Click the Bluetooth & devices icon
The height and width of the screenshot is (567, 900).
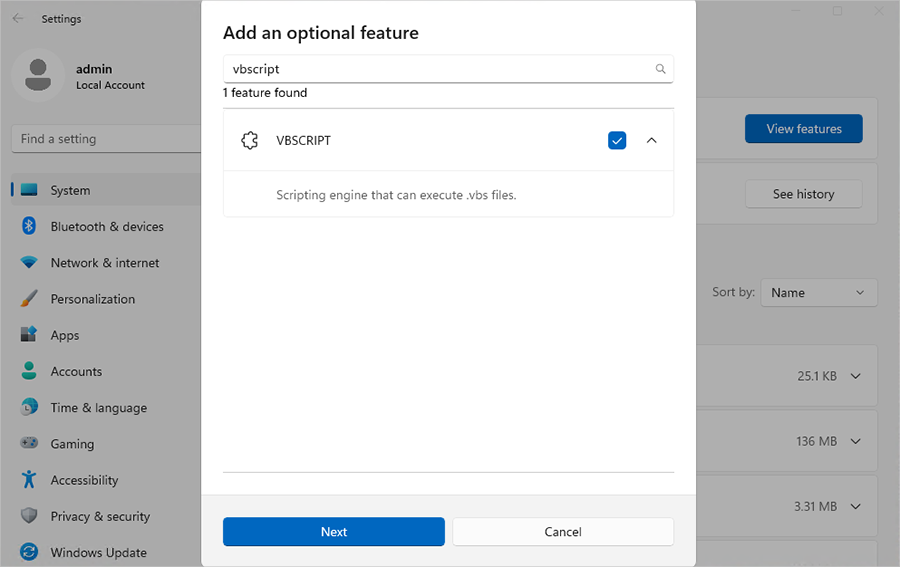pyautogui.click(x=29, y=226)
